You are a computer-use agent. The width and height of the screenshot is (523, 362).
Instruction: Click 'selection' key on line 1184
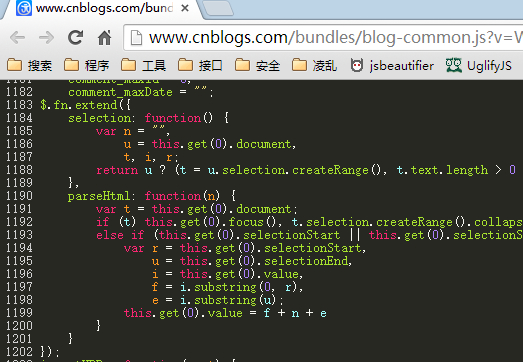(100, 118)
